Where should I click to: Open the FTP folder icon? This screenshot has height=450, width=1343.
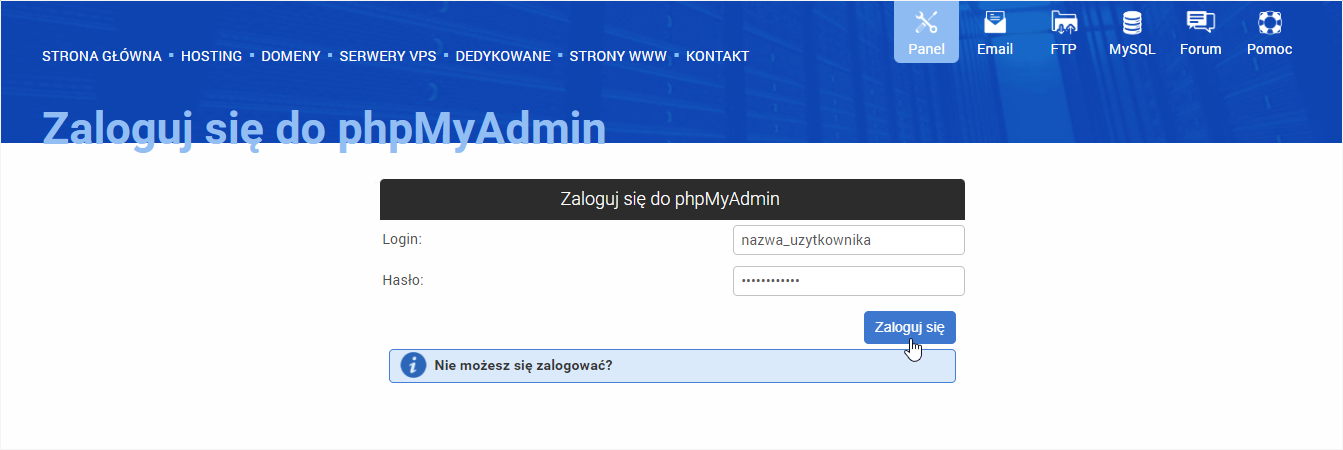(1064, 22)
